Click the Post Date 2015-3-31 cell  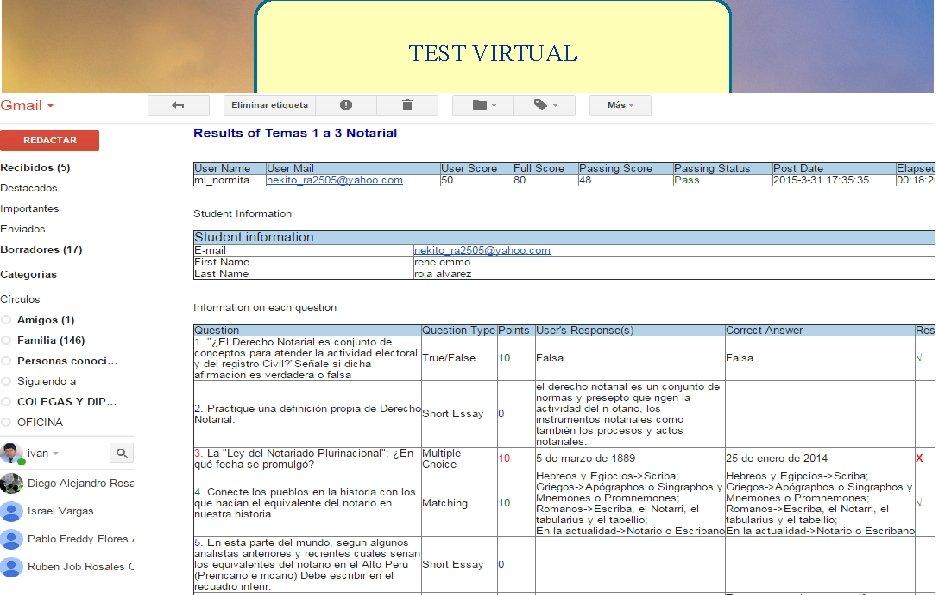tap(821, 180)
